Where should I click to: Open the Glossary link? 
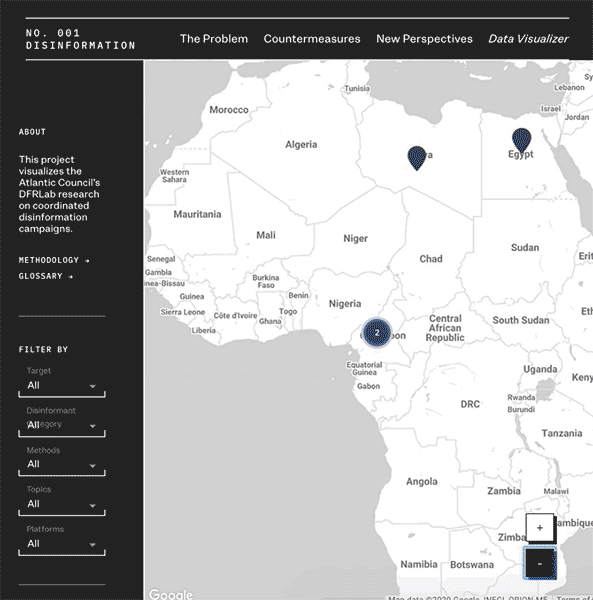coord(46,276)
